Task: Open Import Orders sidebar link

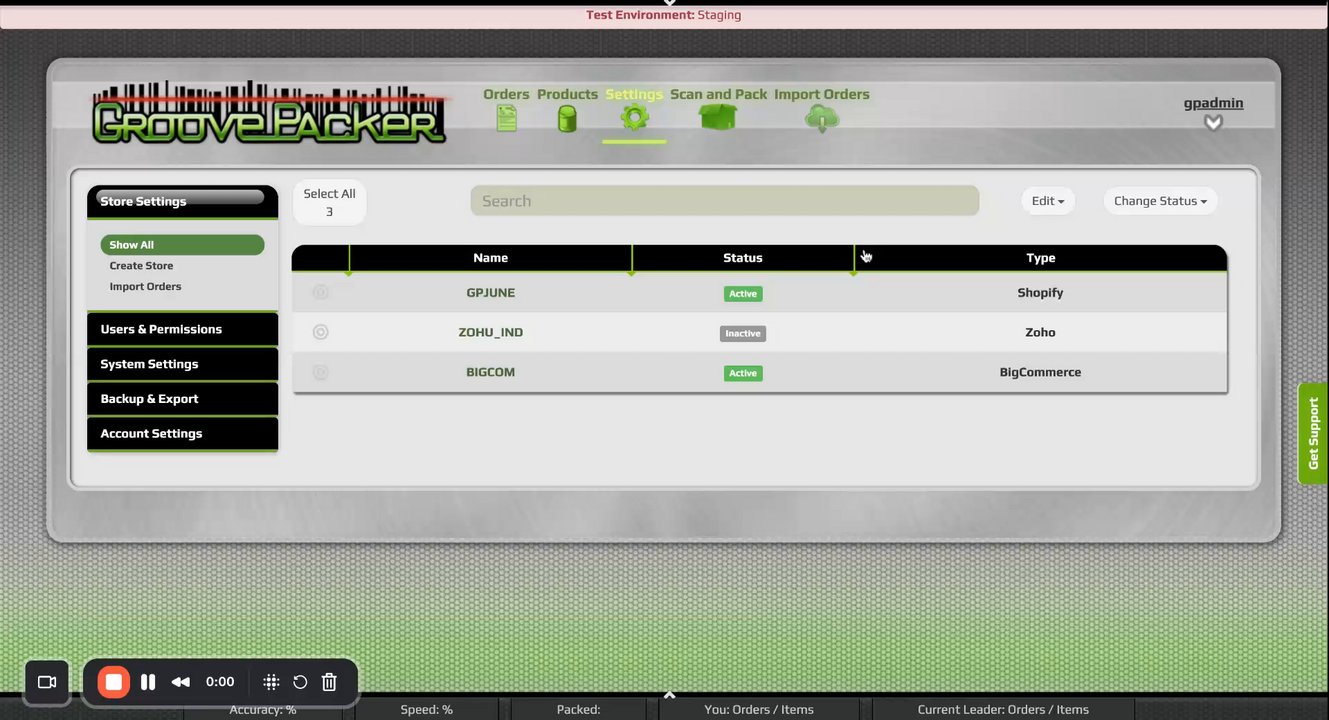Action: click(x=145, y=287)
